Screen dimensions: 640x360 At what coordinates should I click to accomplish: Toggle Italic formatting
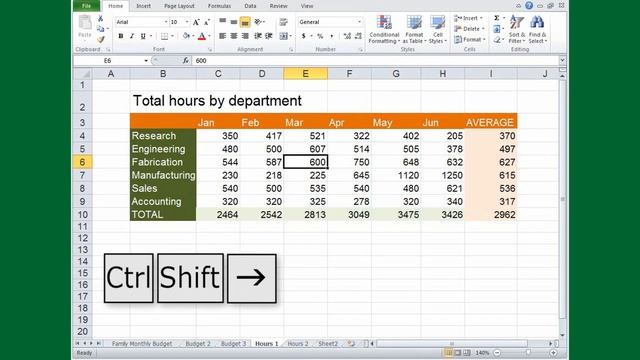pos(132,36)
